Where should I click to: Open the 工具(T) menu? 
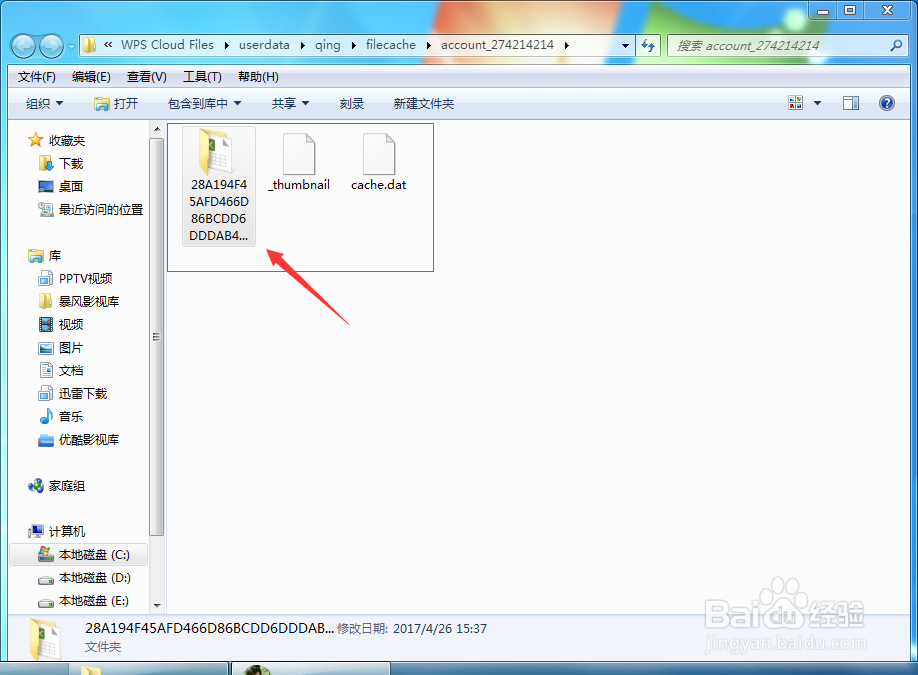tap(202, 77)
